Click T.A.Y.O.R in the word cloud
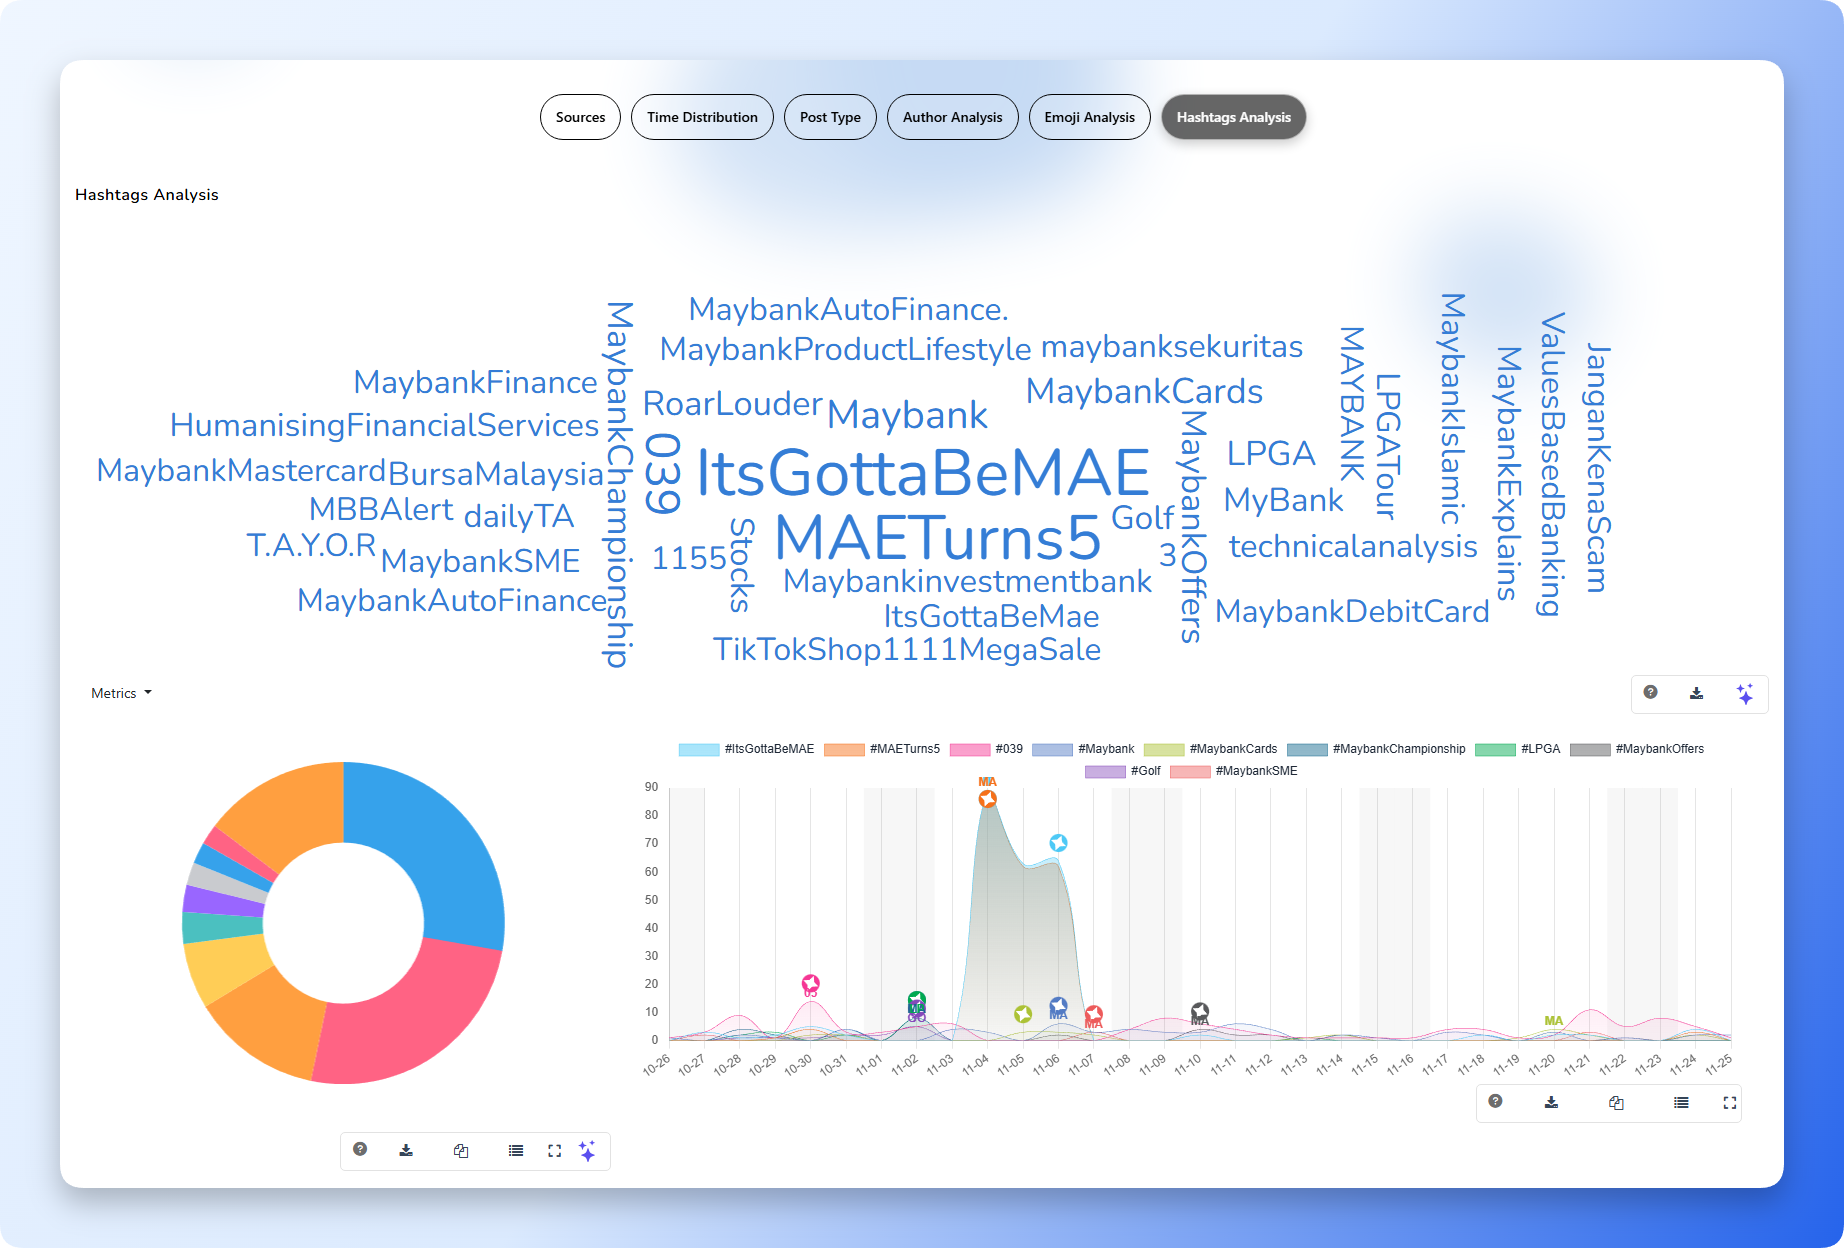This screenshot has width=1844, height=1248. point(311,545)
